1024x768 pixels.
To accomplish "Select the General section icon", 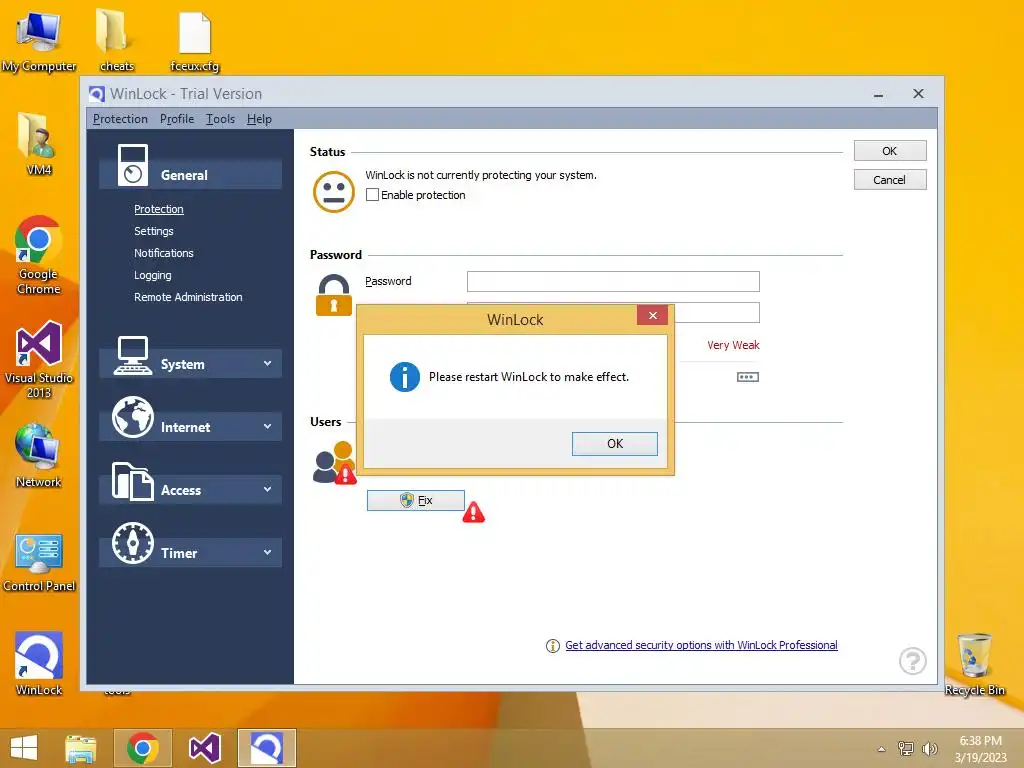I will (x=133, y=165).
